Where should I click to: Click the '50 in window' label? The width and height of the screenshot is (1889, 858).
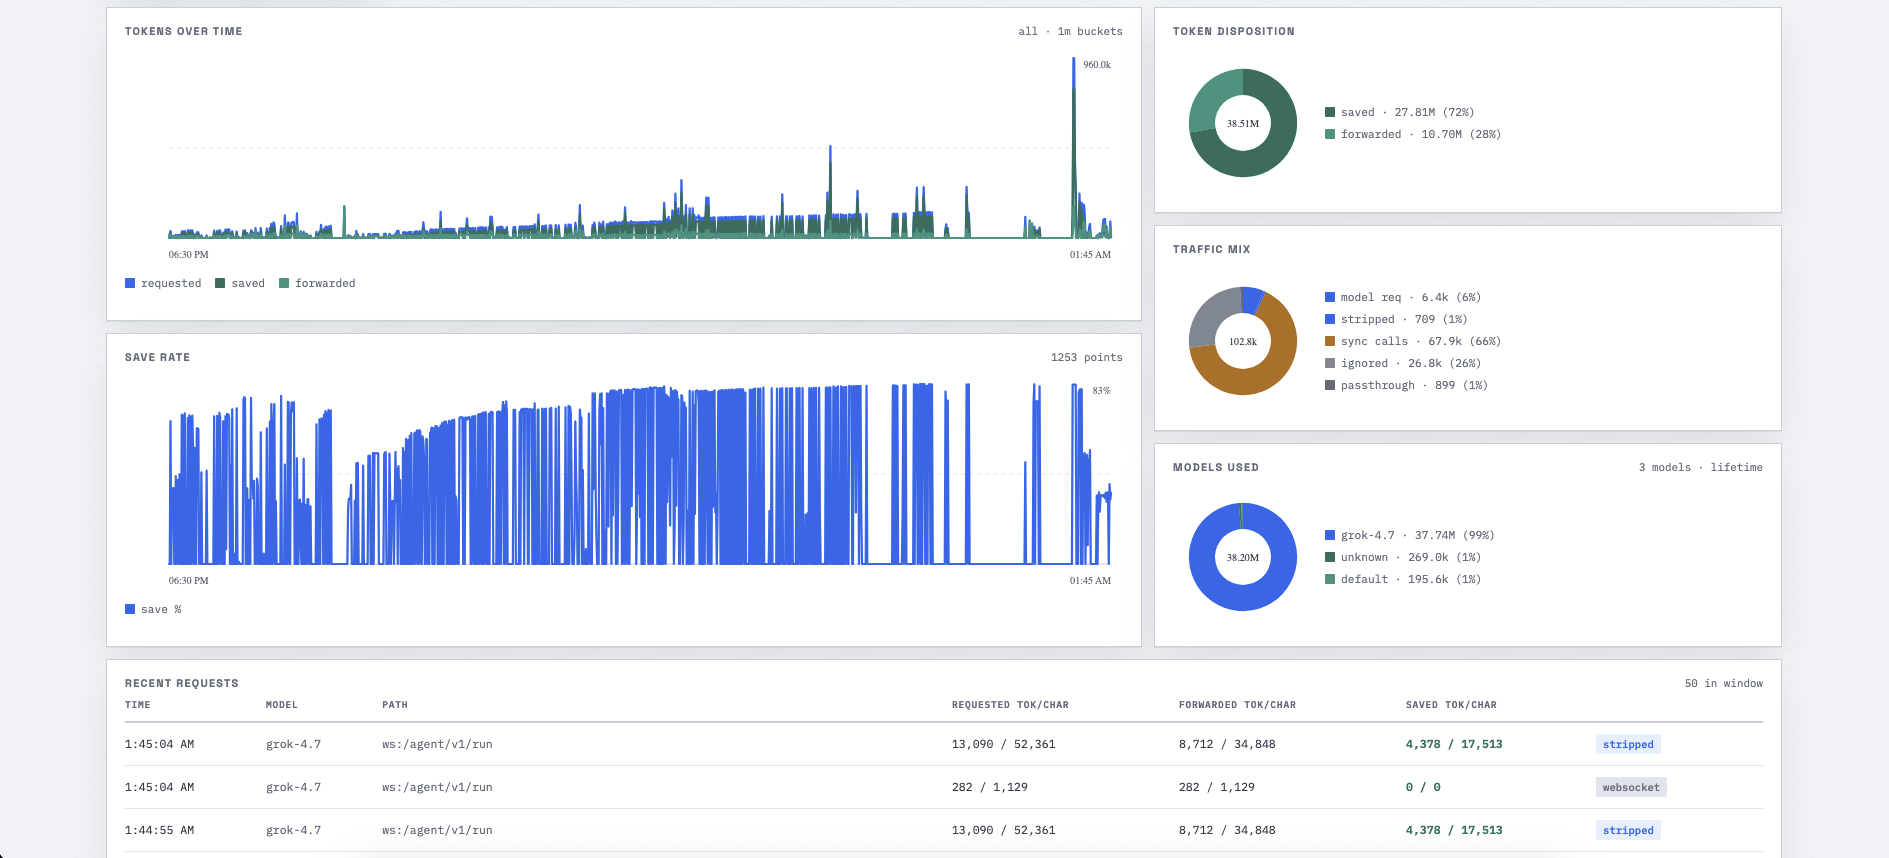tap(1723, 683)
